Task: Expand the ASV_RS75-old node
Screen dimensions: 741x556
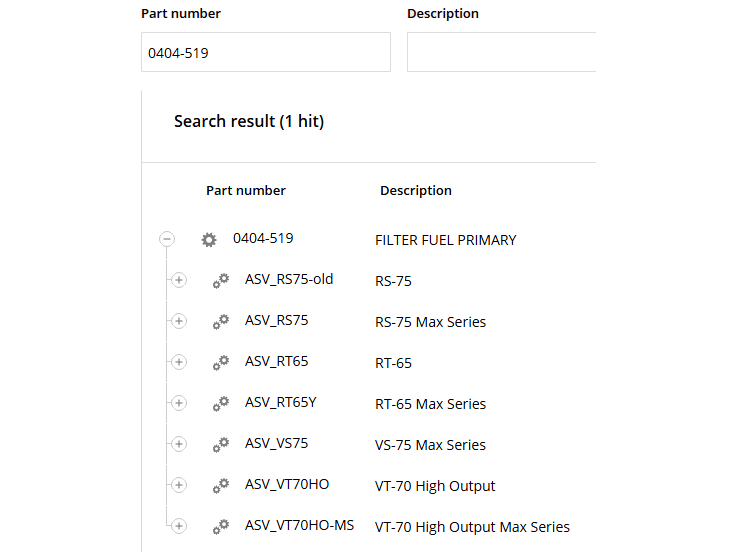Action: tap(179, 280)
